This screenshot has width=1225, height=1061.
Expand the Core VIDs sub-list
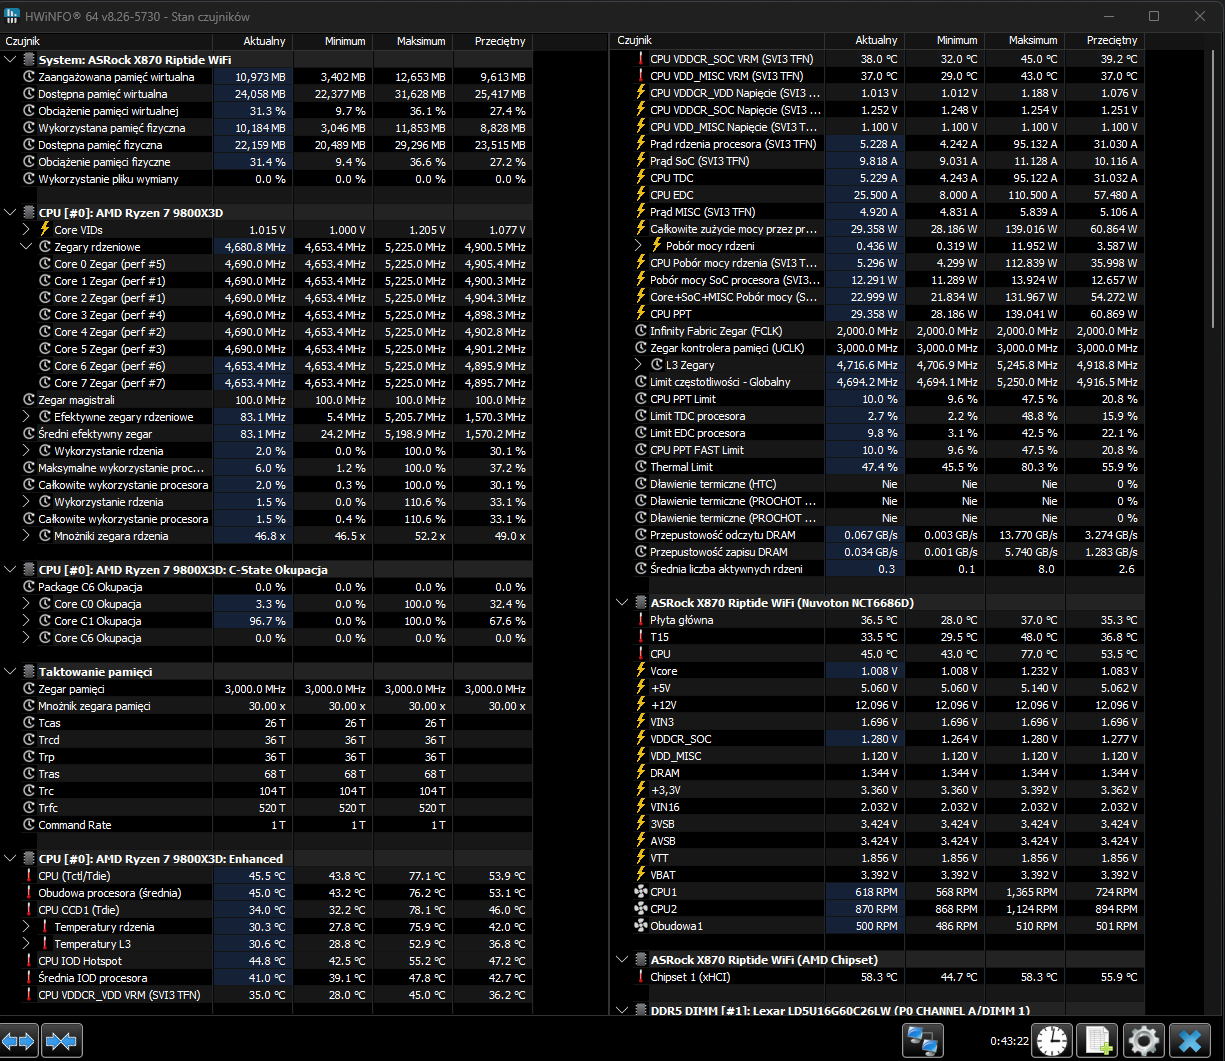pyautogui.click(x=27, y=230)
